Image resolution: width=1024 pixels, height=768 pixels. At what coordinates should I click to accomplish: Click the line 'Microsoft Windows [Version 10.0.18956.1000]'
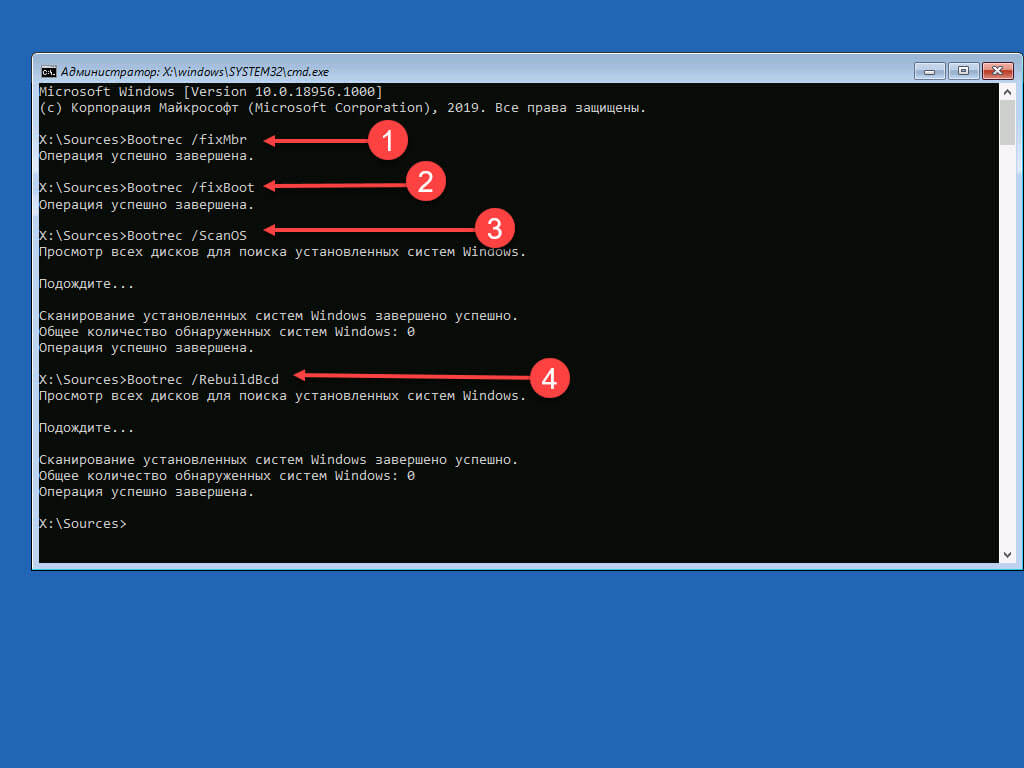click(211, 91)
